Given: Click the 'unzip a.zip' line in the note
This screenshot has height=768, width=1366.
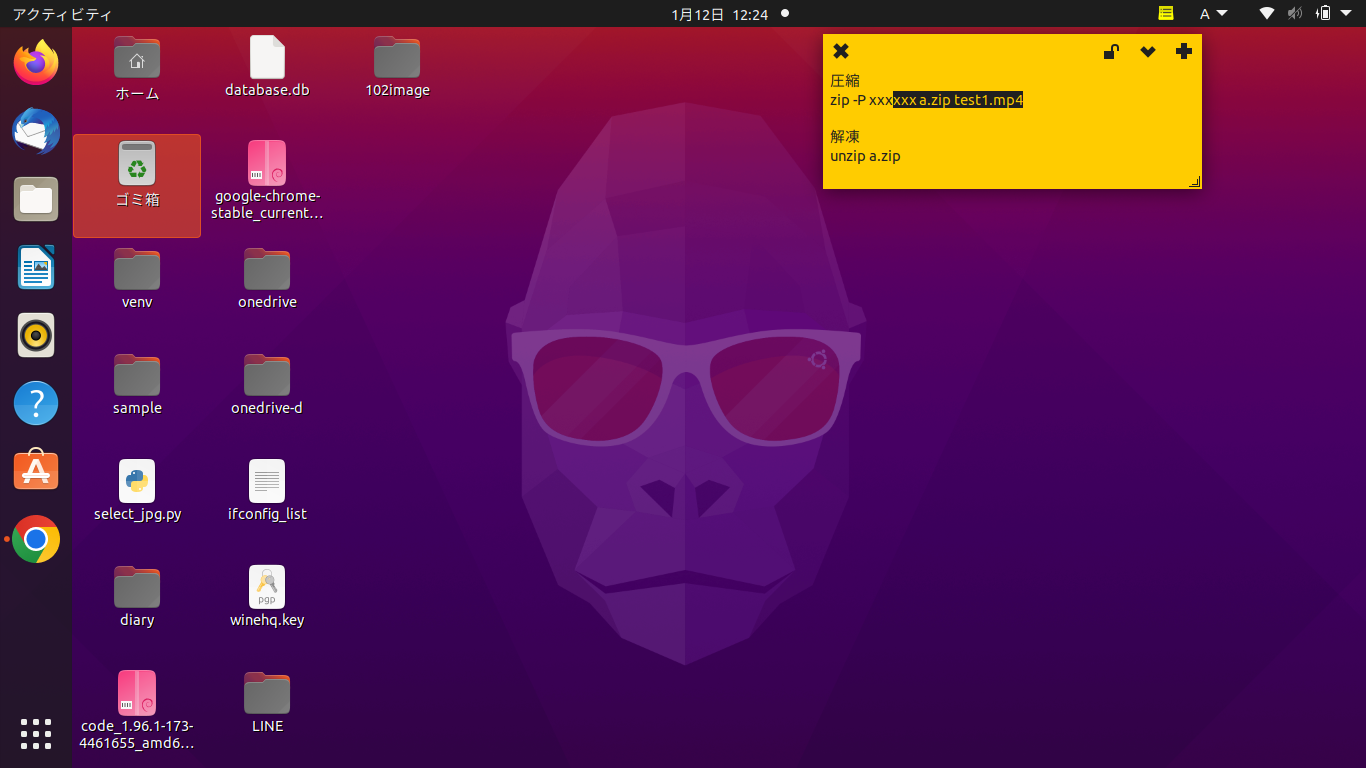Looking at the screenshot, I should coord(865,156).
